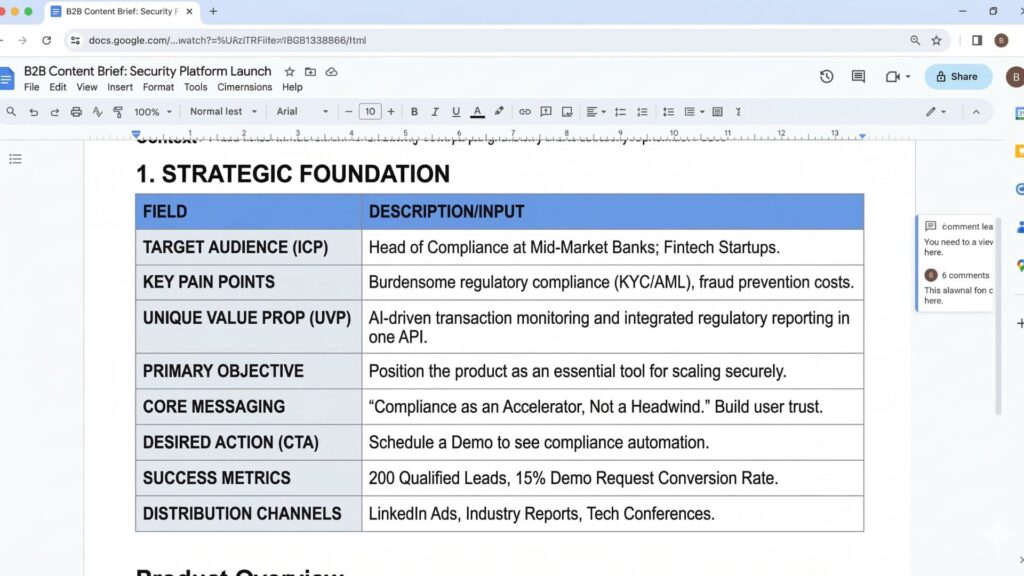
Task: Toggle italic formatting
Action: click(434, 111)
